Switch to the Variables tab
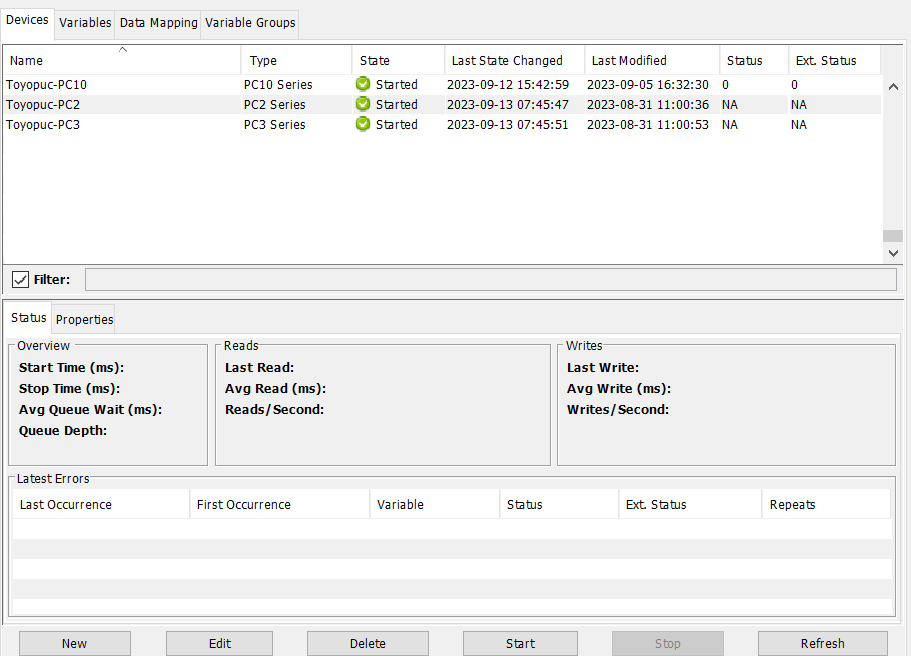The height and width of the screenshot is (656, 911). (x=85, y=22)
